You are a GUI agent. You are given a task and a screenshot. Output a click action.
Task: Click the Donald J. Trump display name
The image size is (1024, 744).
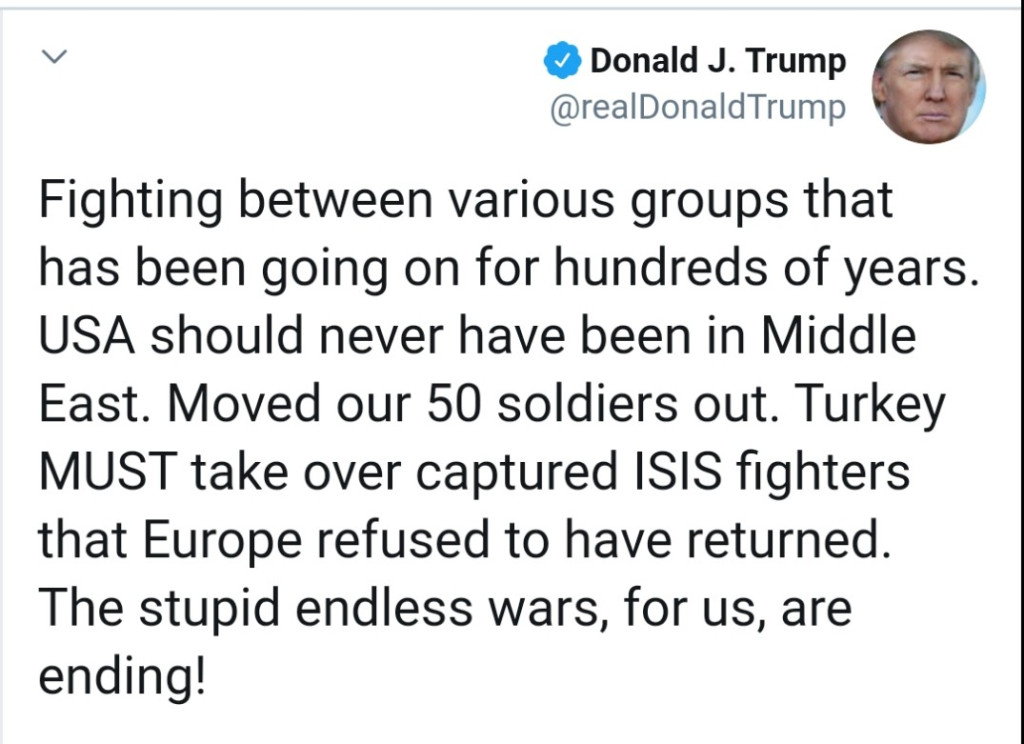(718, 62)
